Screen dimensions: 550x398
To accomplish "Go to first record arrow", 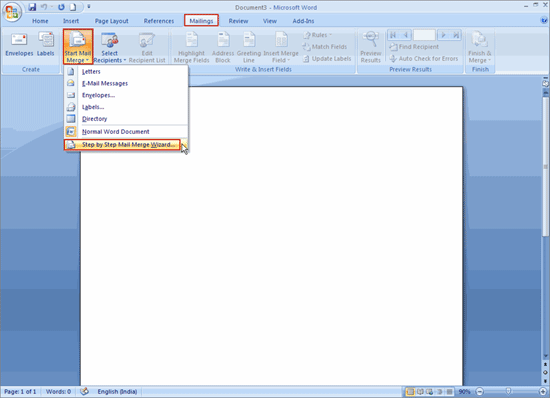I will coord(393,35).
